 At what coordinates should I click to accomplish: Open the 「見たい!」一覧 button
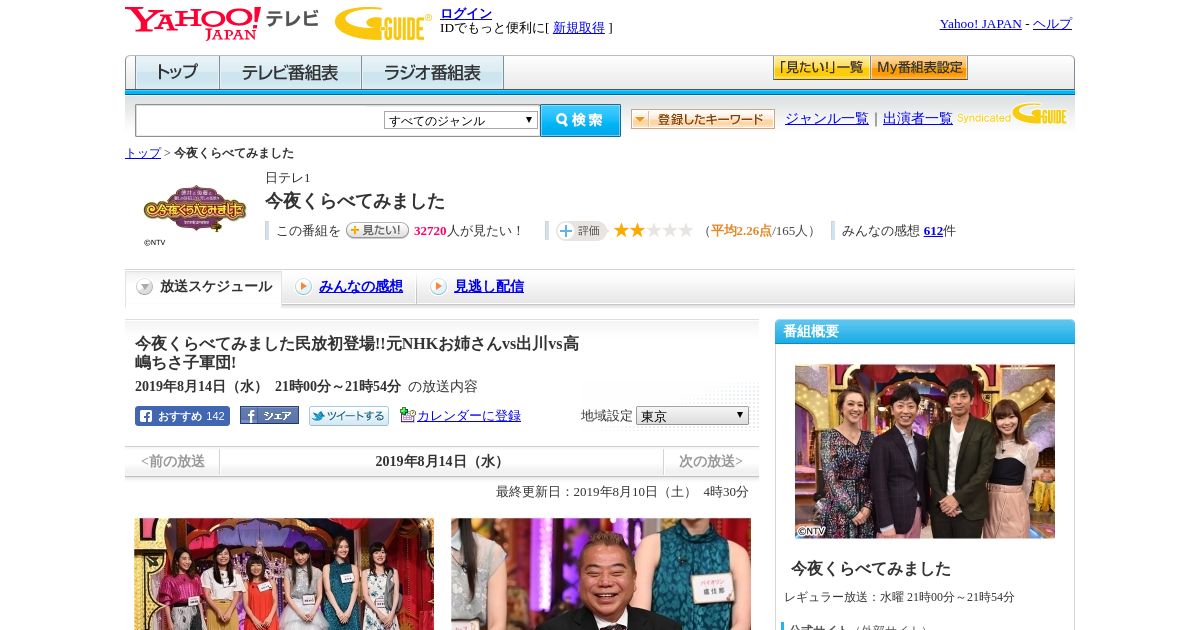coord(821,68)
